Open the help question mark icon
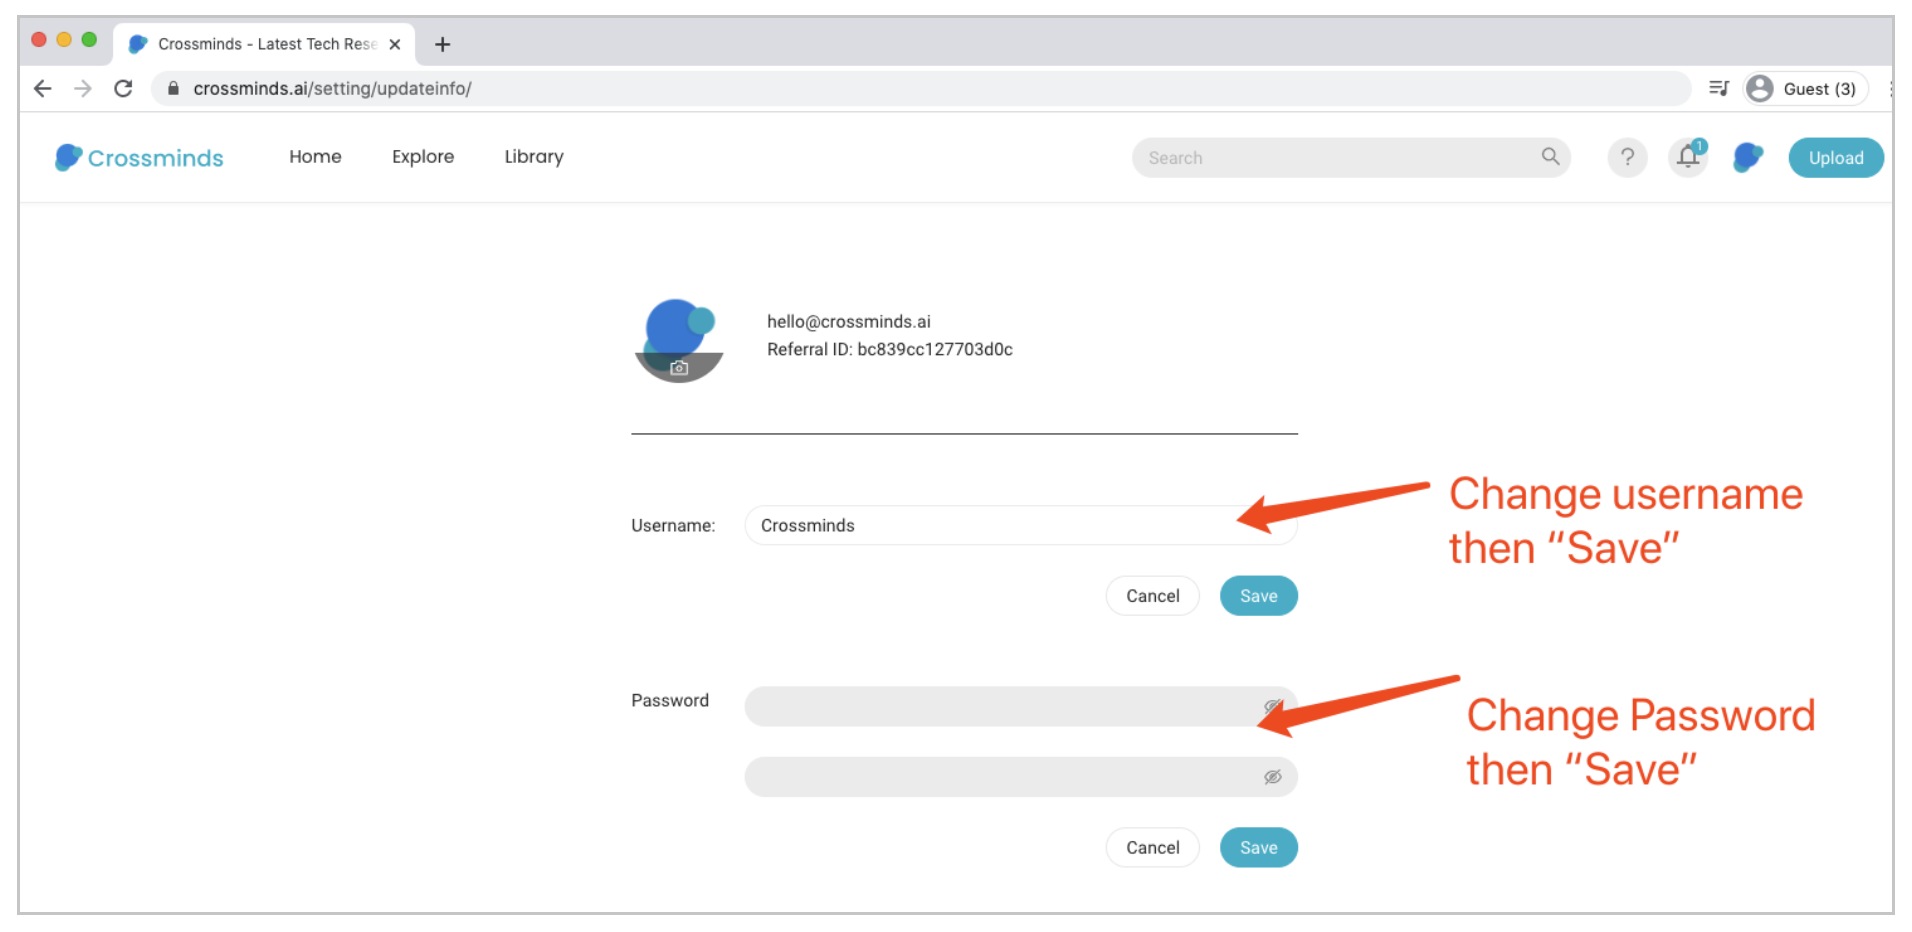Screen dimensions: 1912x932 click(x=1627, y=157)
